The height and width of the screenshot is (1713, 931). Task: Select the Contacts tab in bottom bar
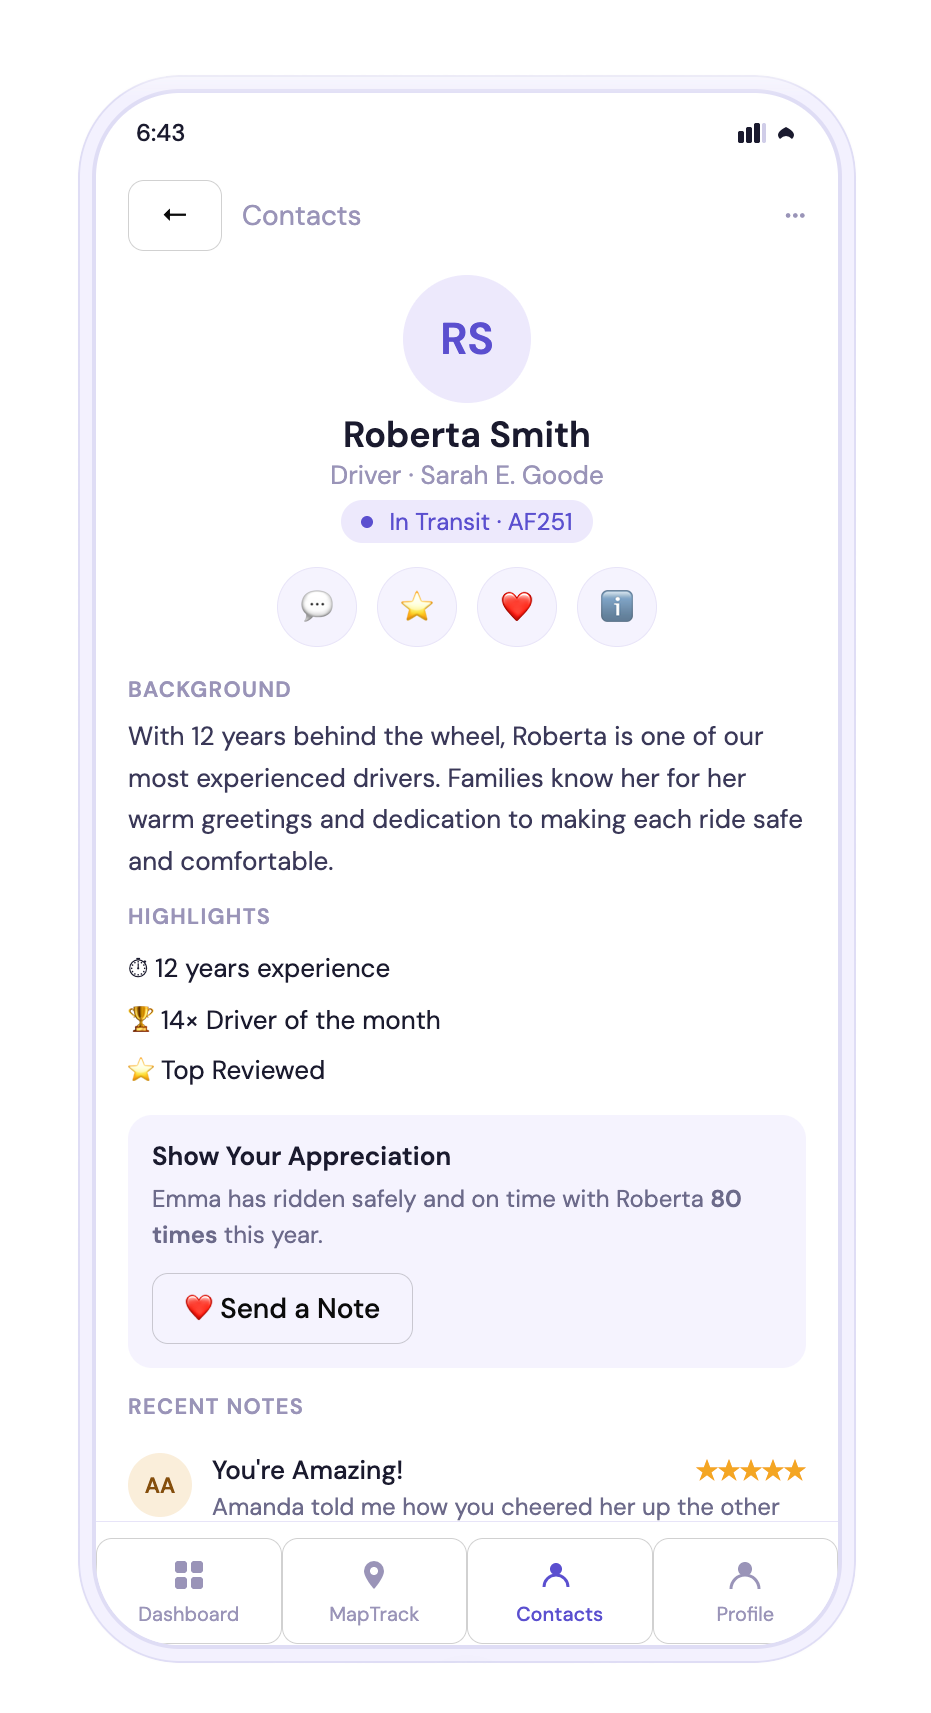pos(560,1591)
